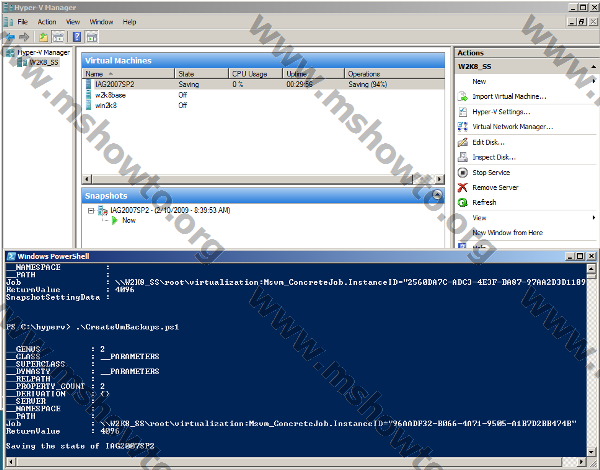Select the IAG2007SP2 virtual machine row
600x470 pixels.
pos(263,84)
